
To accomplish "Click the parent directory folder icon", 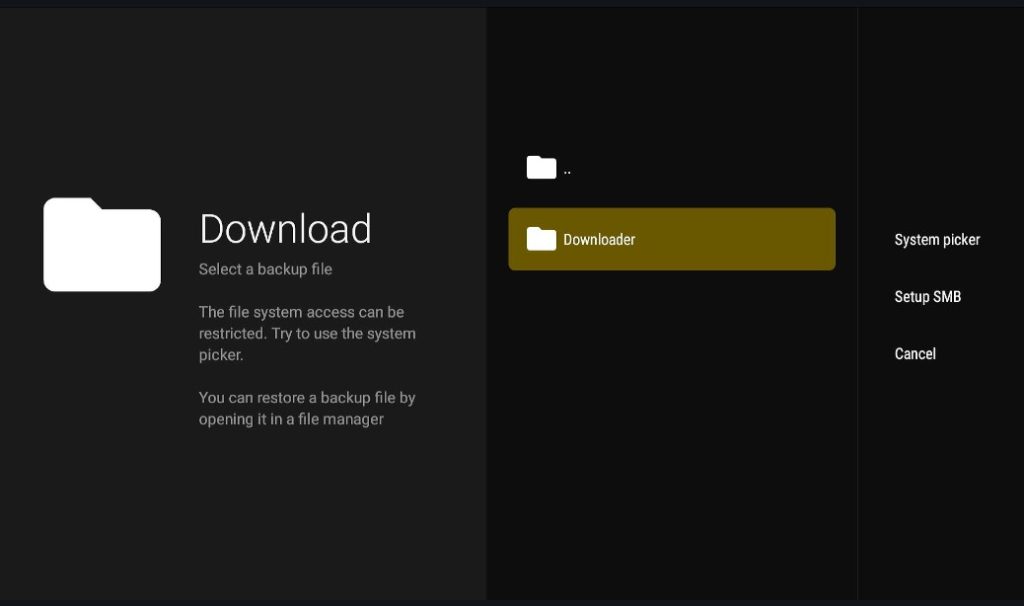I will click(541, 167).
